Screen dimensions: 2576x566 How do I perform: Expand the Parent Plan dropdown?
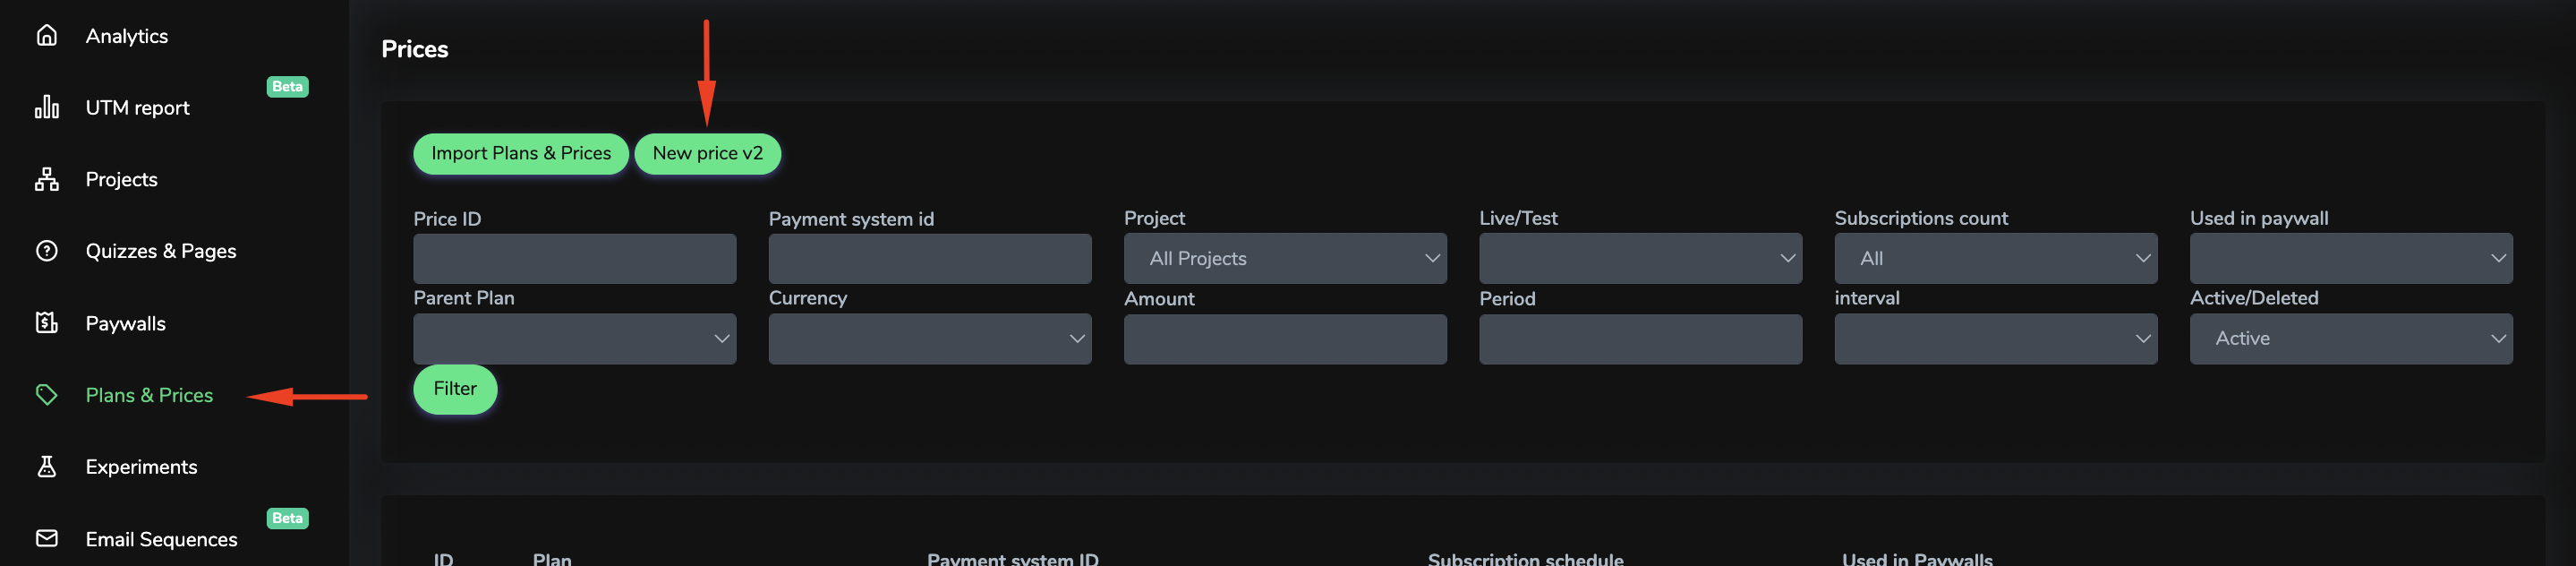pyautogui.click(x=575, y=339)
